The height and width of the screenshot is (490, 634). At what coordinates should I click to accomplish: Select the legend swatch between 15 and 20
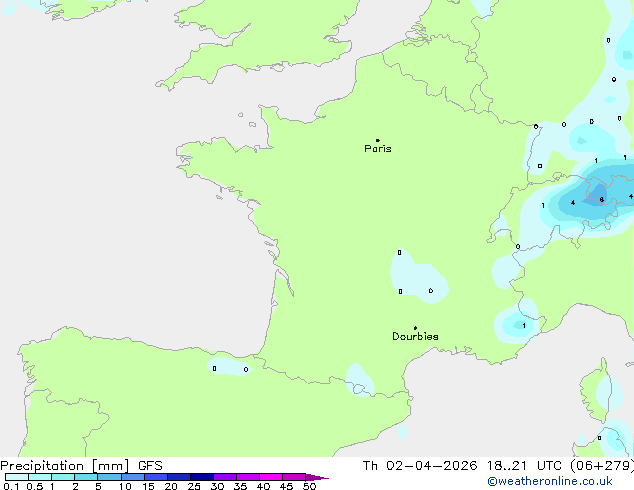pyautogui.click(x=156, y=477)
